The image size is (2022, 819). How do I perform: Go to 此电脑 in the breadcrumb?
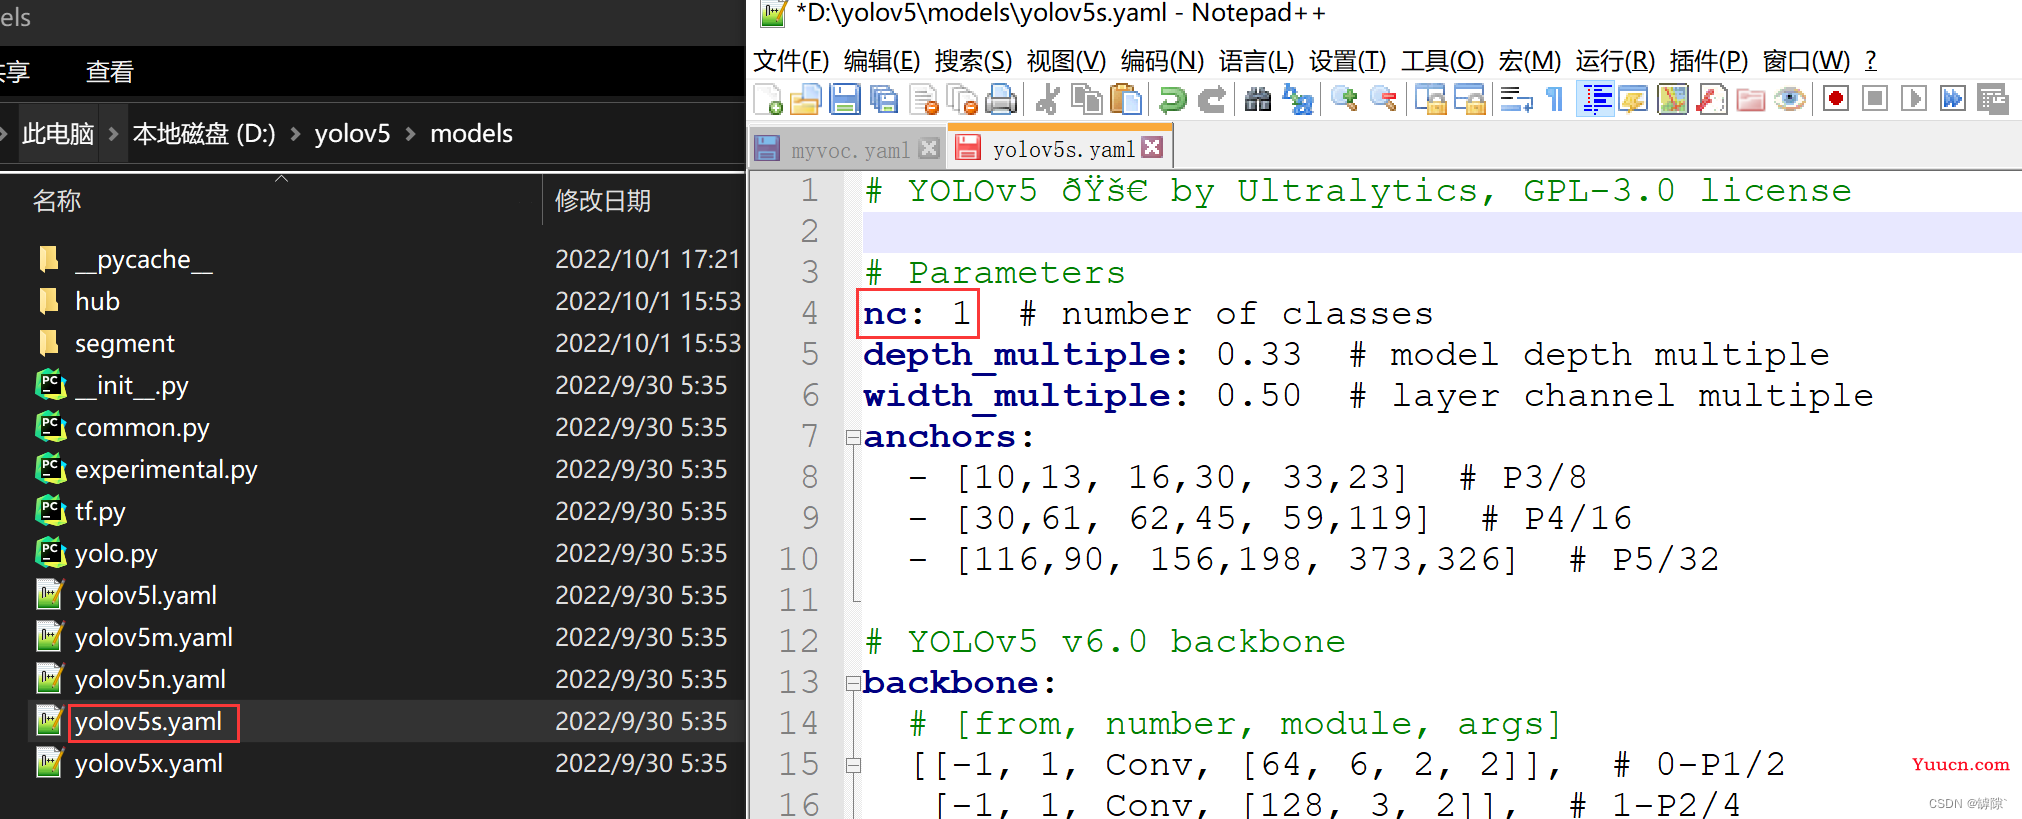(58, 133)
